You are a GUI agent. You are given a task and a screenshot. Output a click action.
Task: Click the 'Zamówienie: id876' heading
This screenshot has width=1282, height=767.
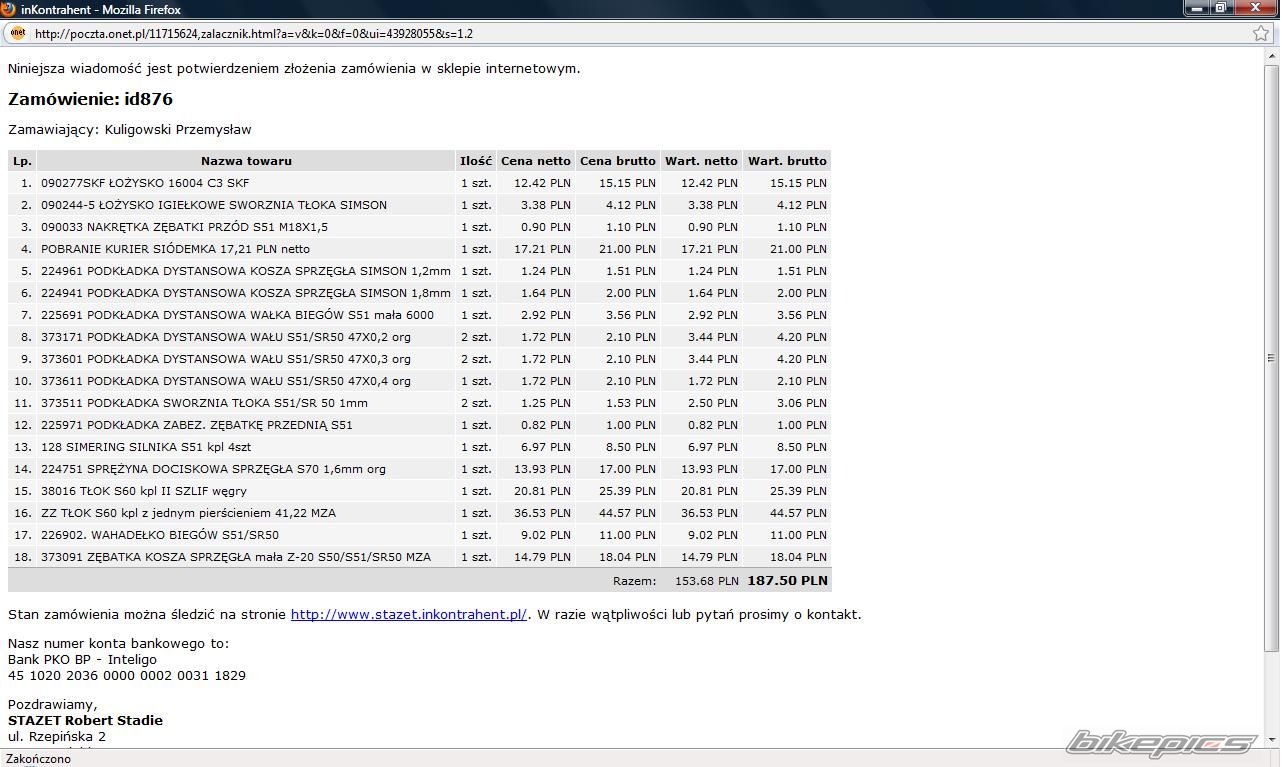click(90, 99)
